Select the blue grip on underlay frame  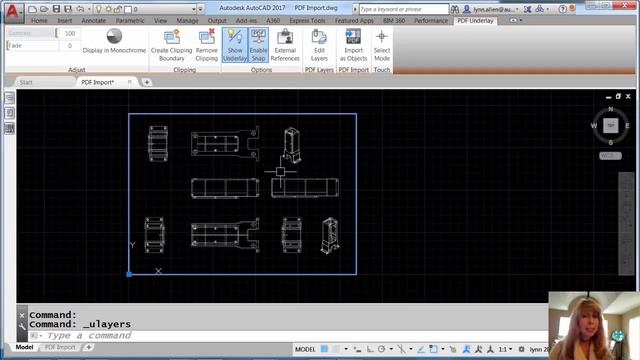[x=129, y=274]
